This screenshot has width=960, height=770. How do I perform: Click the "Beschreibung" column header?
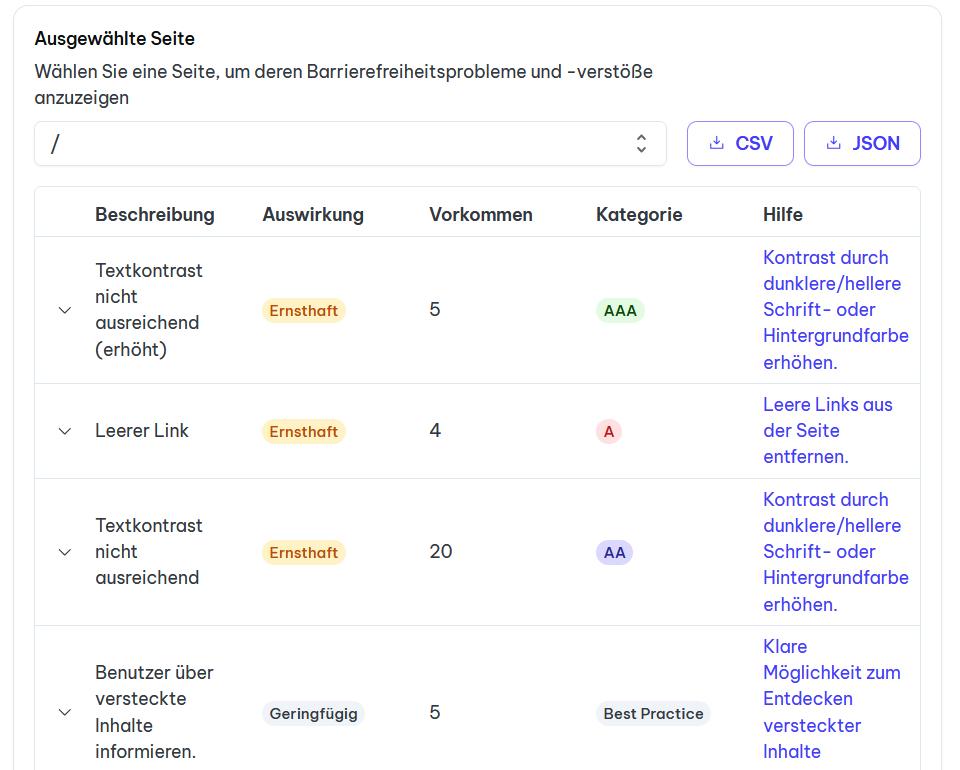155,214
